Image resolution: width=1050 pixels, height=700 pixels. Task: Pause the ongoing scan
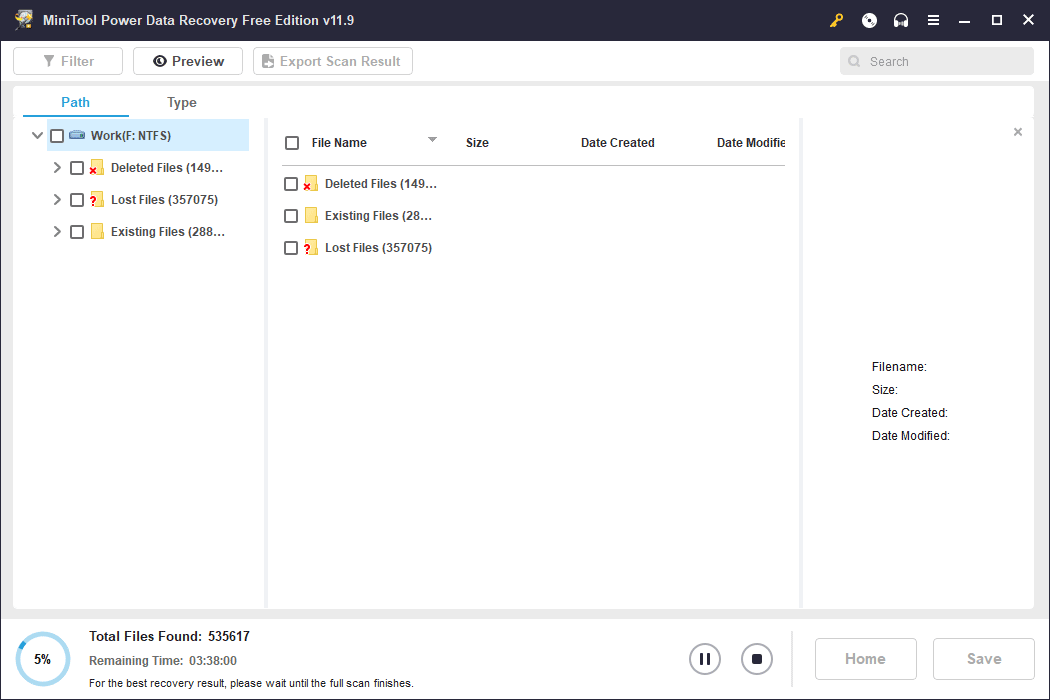[705, 659]
